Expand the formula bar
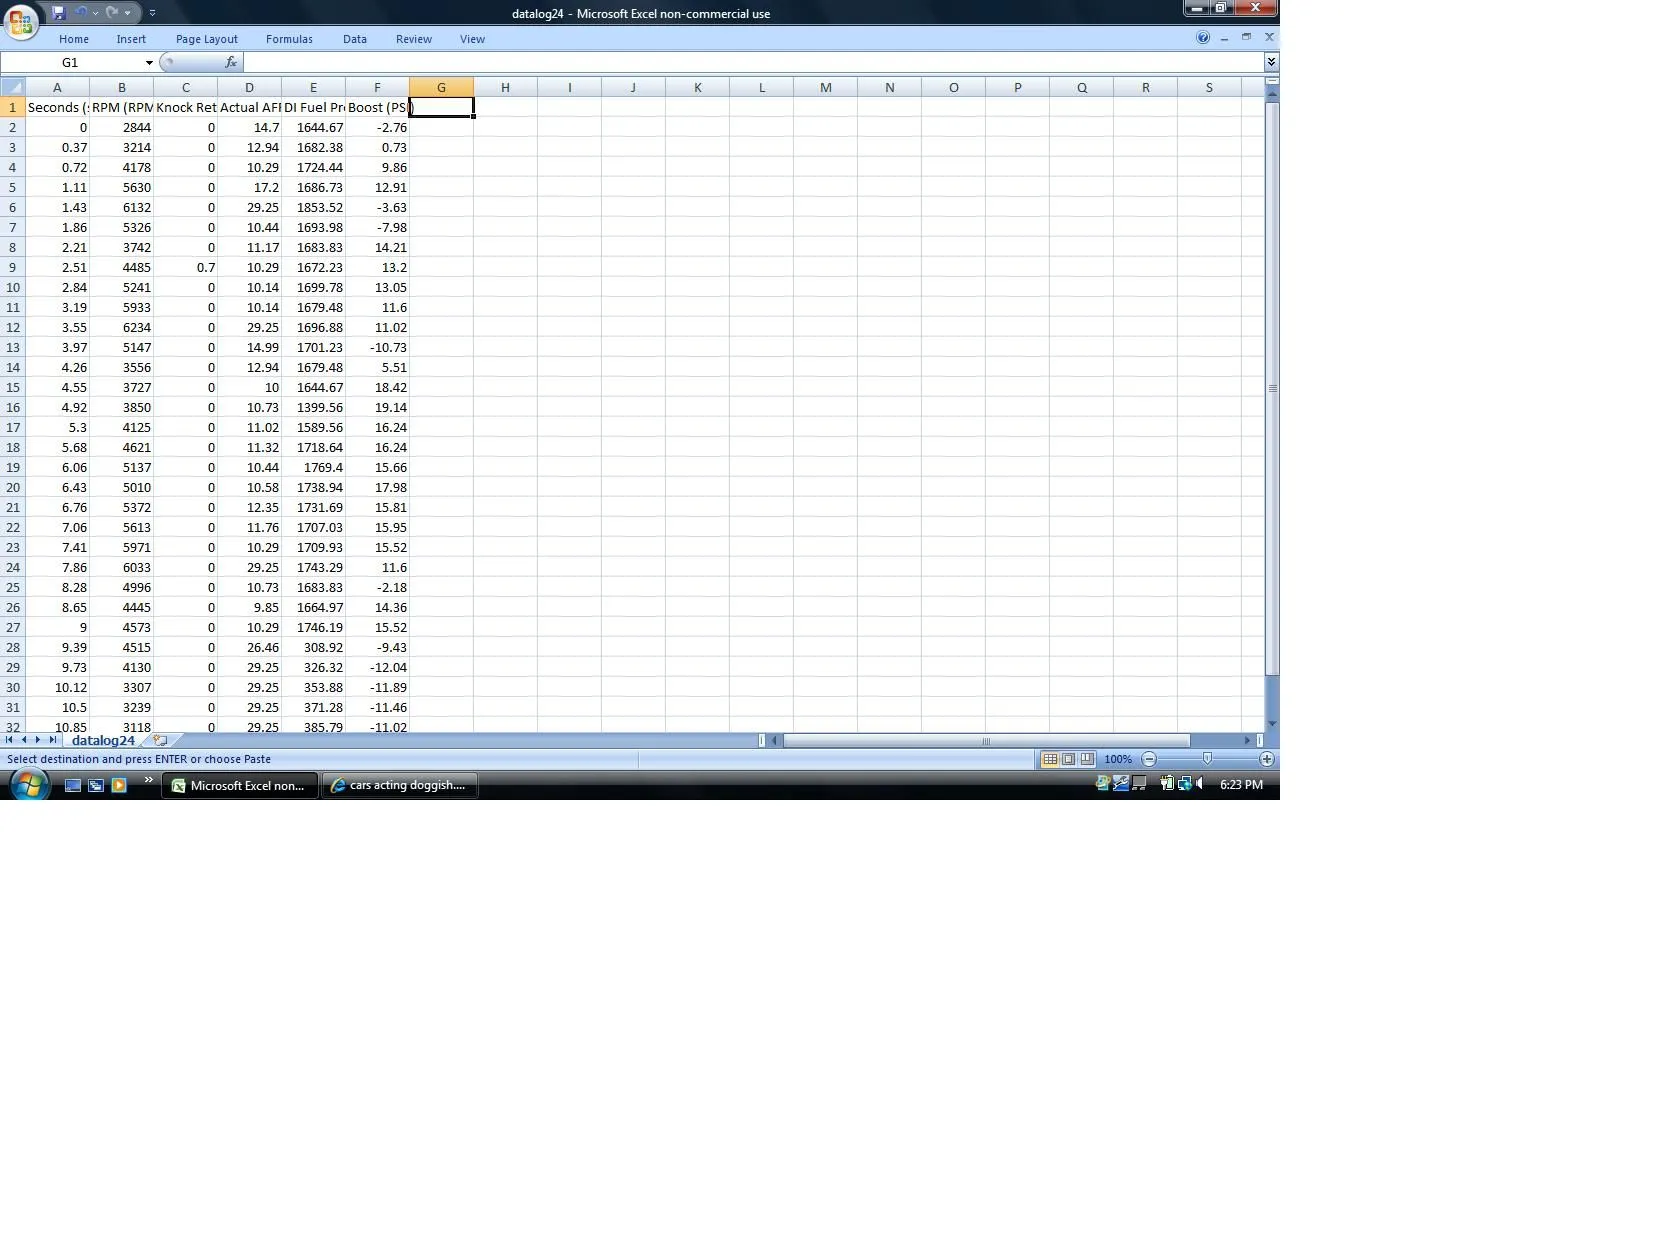This screenshot has height=1245, width=1660. tap(1271, 62)
